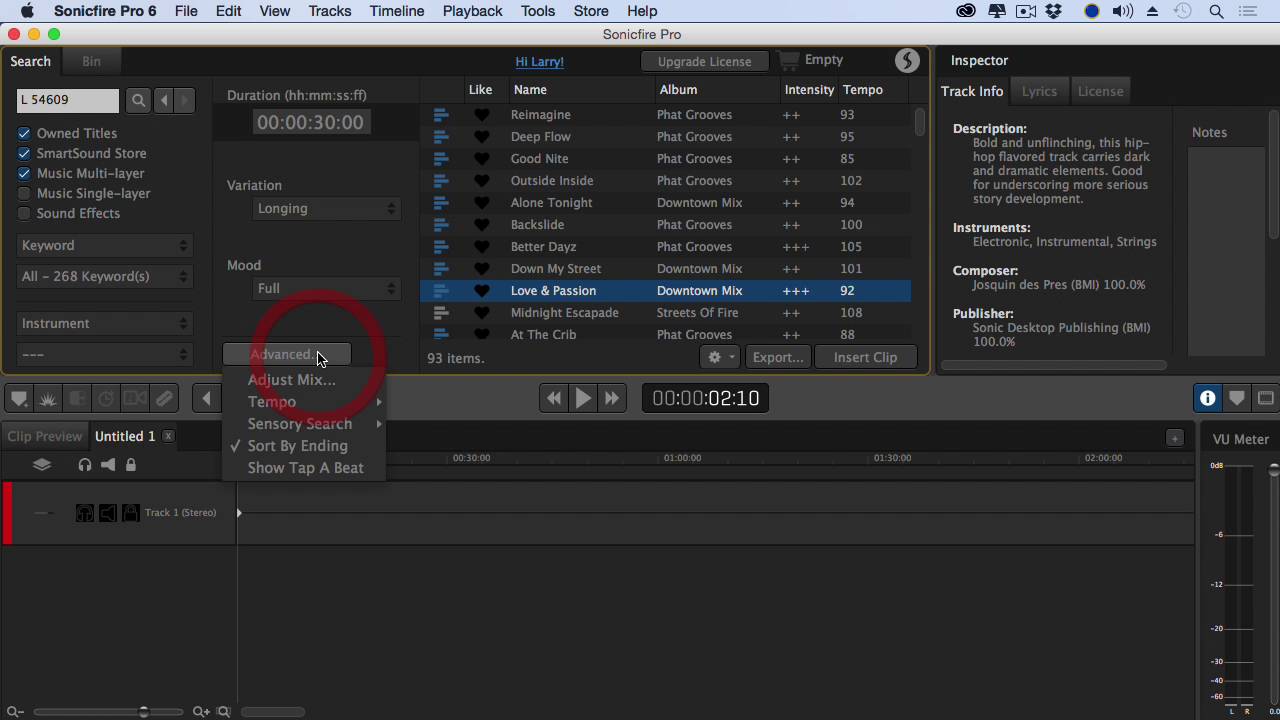Open the All - 268 Keyword(s) dropdown
The height and width of the screenshot is (720, 1280).
coord(104,276)
